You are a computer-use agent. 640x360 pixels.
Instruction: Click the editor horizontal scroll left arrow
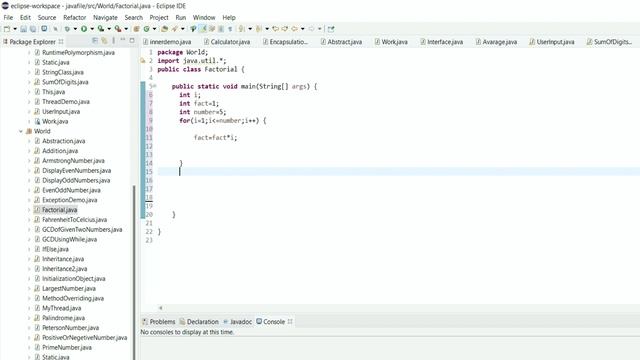coord(160,308)
